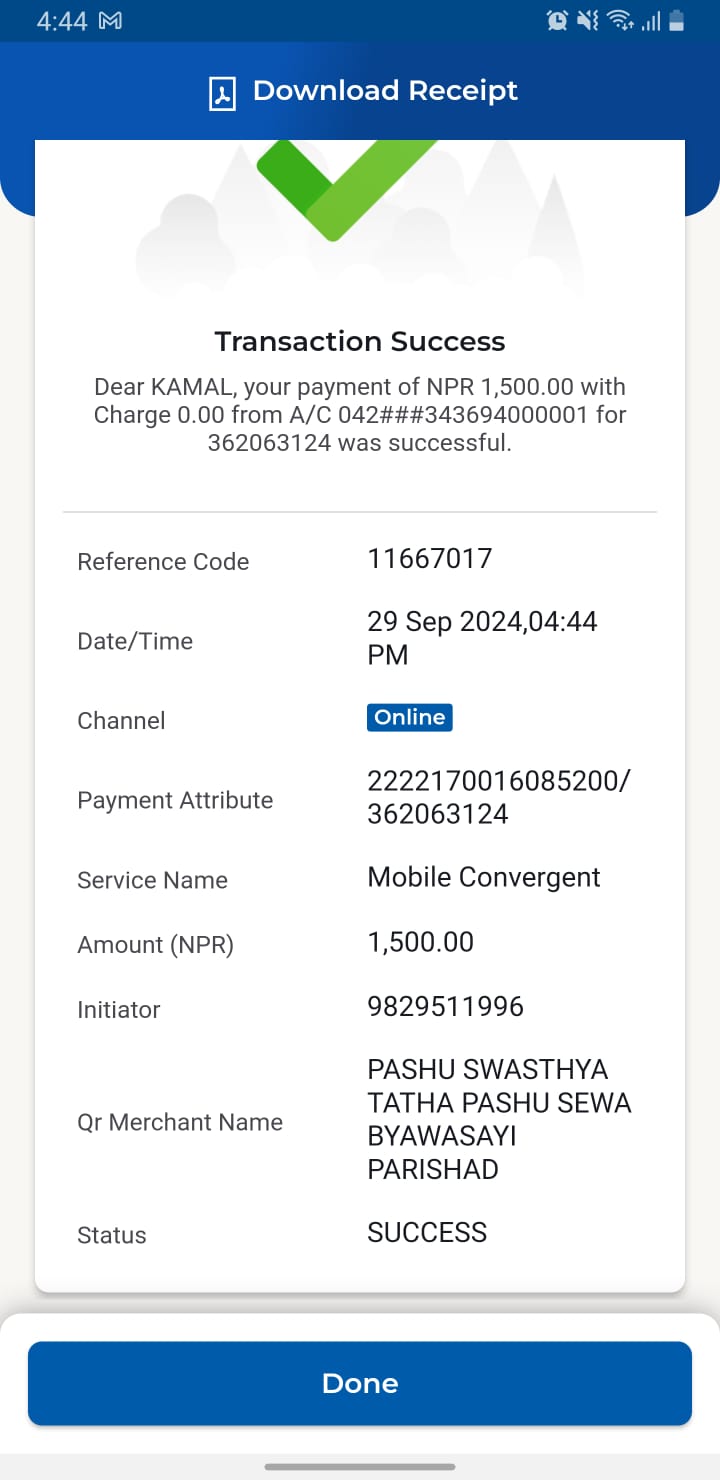This screenshot has height=1480, width=720.
Task: Tap the alarm clock status icon
Action: pyautogui.click(x=557, y=20)
